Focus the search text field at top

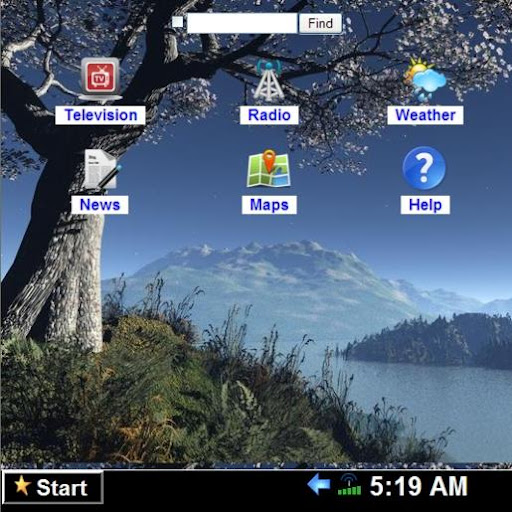pos(242,23)
